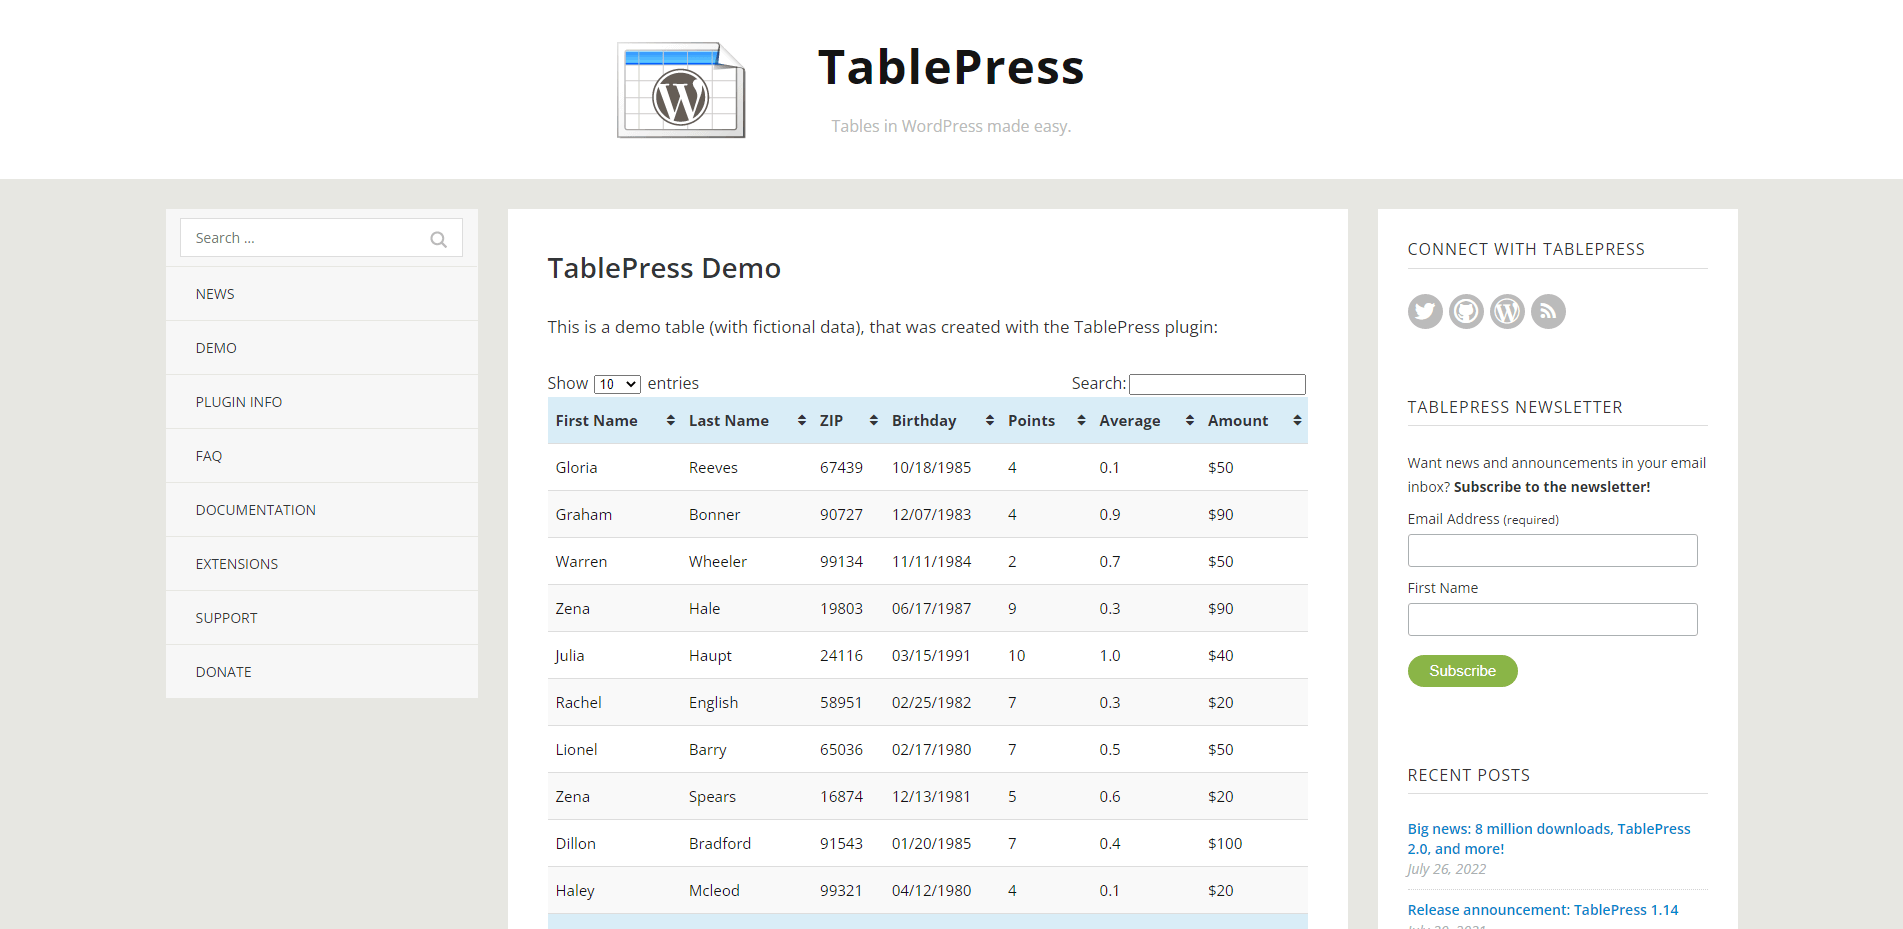Screen dimensions: 1903x929
Task: Open the NEWS menu item
Action: pos(322,294)
